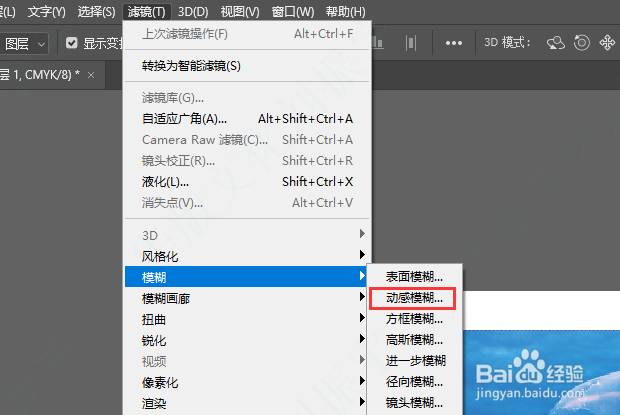Open the 视图(V) menu
The image size is (620, 415).
pyautogui.click(x=240, y=12)
